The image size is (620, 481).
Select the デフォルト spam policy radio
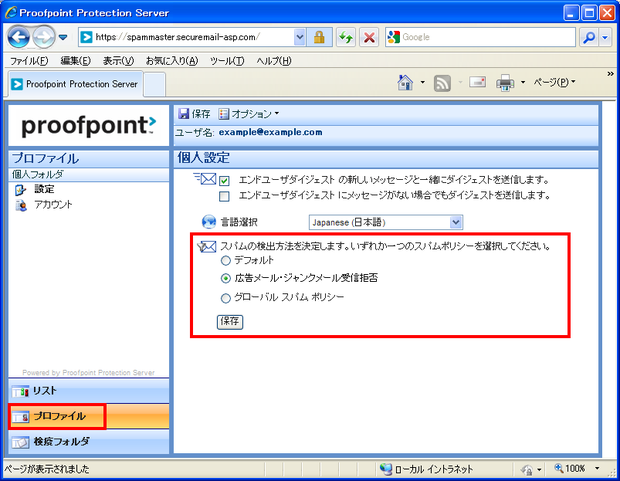(x=225, y=261)
